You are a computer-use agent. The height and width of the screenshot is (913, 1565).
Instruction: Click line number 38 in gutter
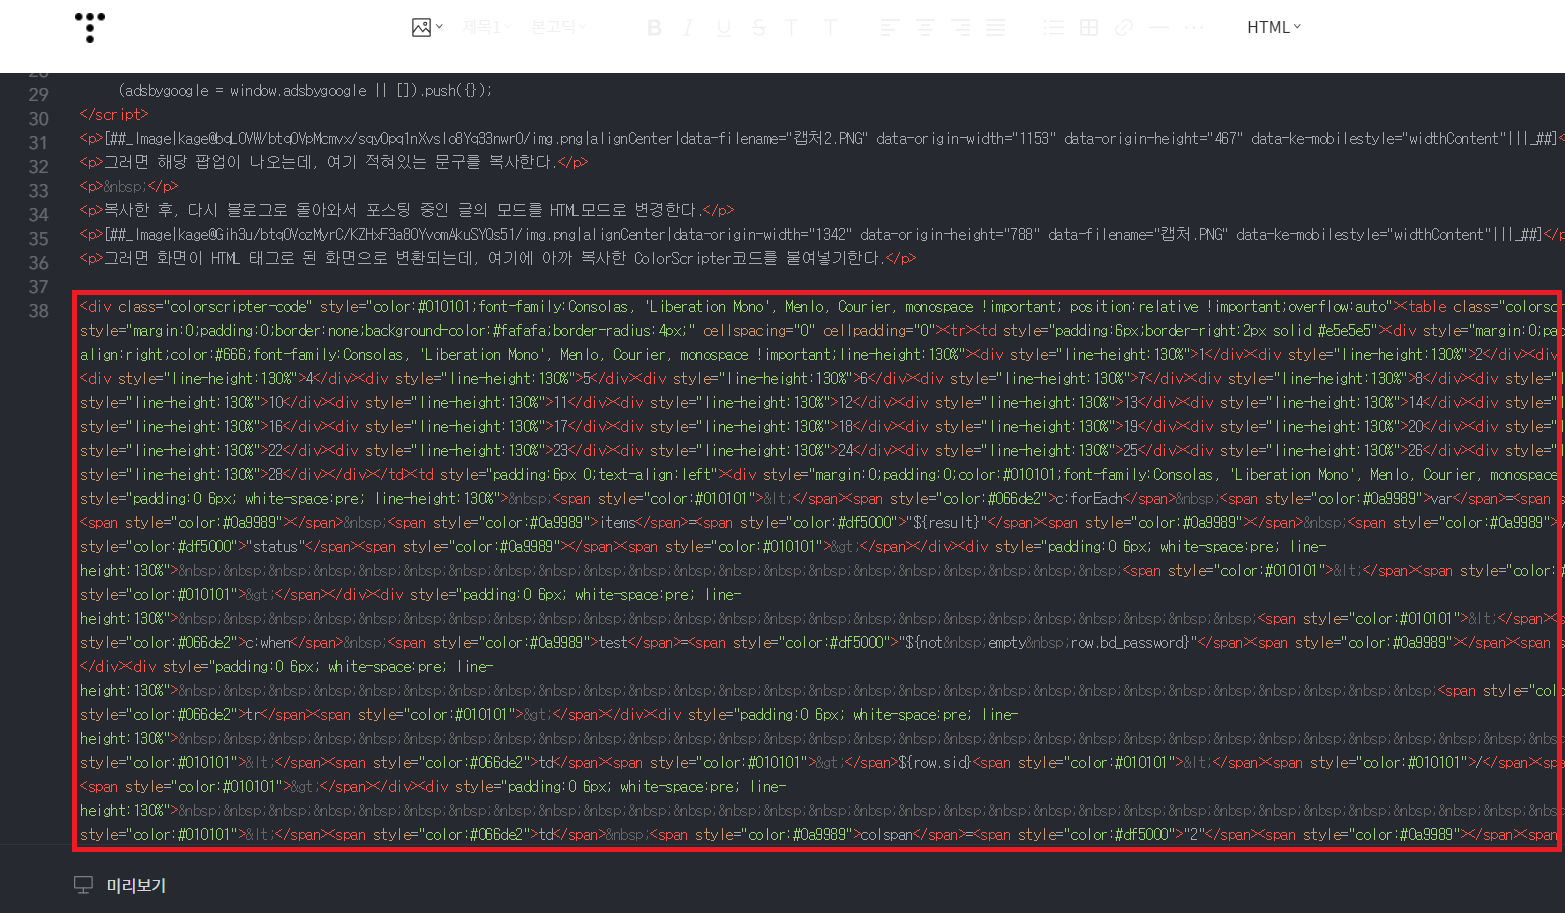(38, 311)
